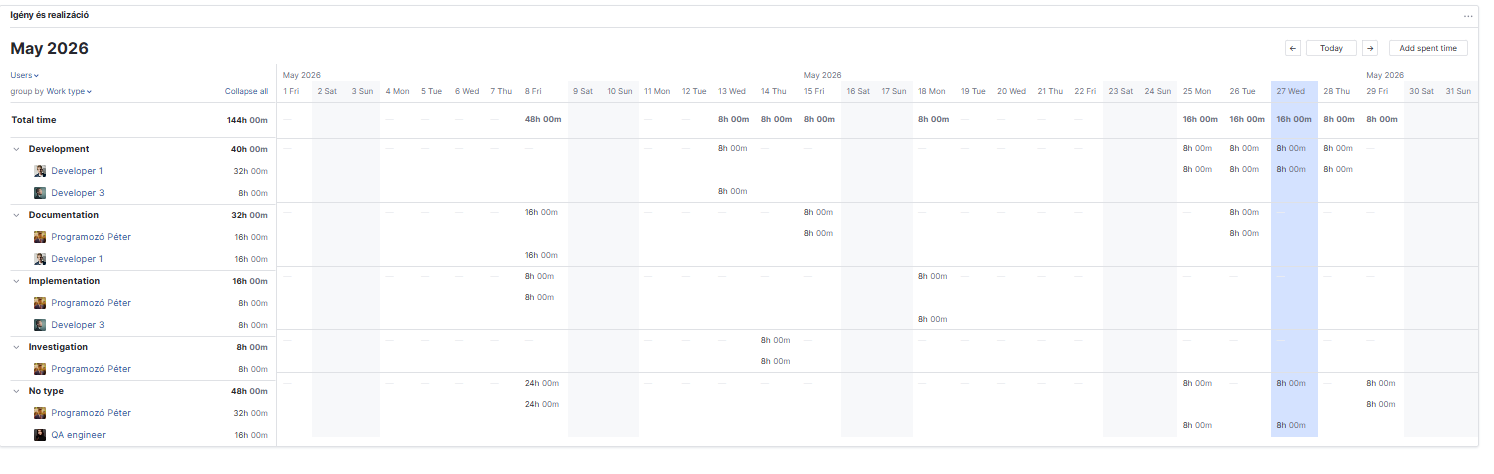Screen dimensions: 1494x474
Task: Open Developer 3 link under Implementation
Action: coord(77,325)
